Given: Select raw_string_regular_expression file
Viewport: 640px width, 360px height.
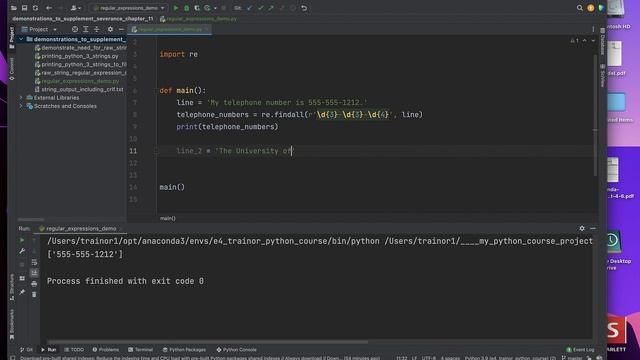Looking at the screenshot, I should click(x=81, y=73).
